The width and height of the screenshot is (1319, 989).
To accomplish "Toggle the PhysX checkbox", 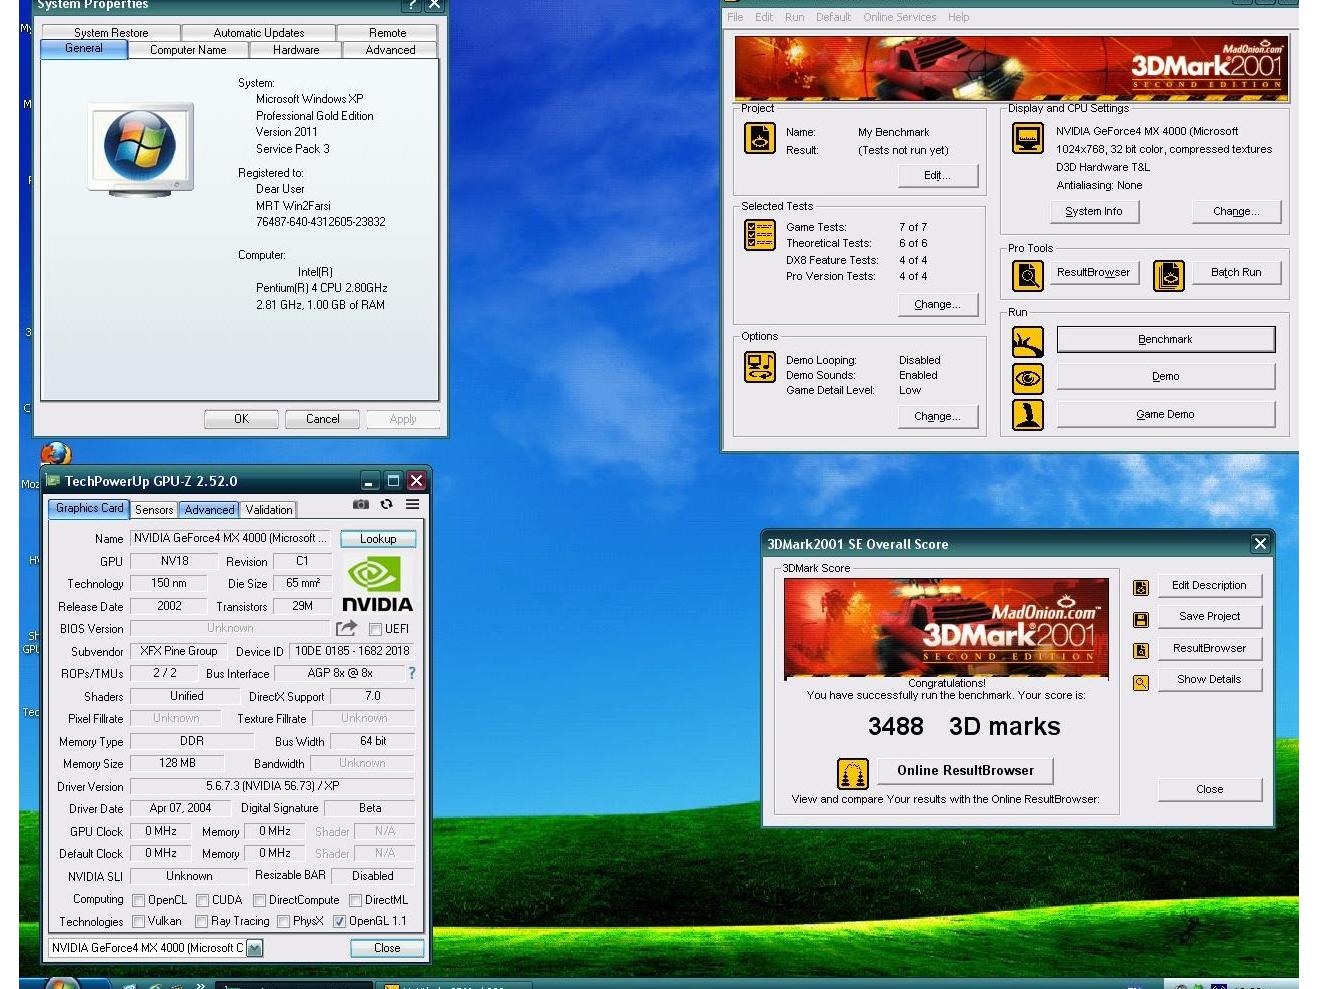I will click(284, 921).
